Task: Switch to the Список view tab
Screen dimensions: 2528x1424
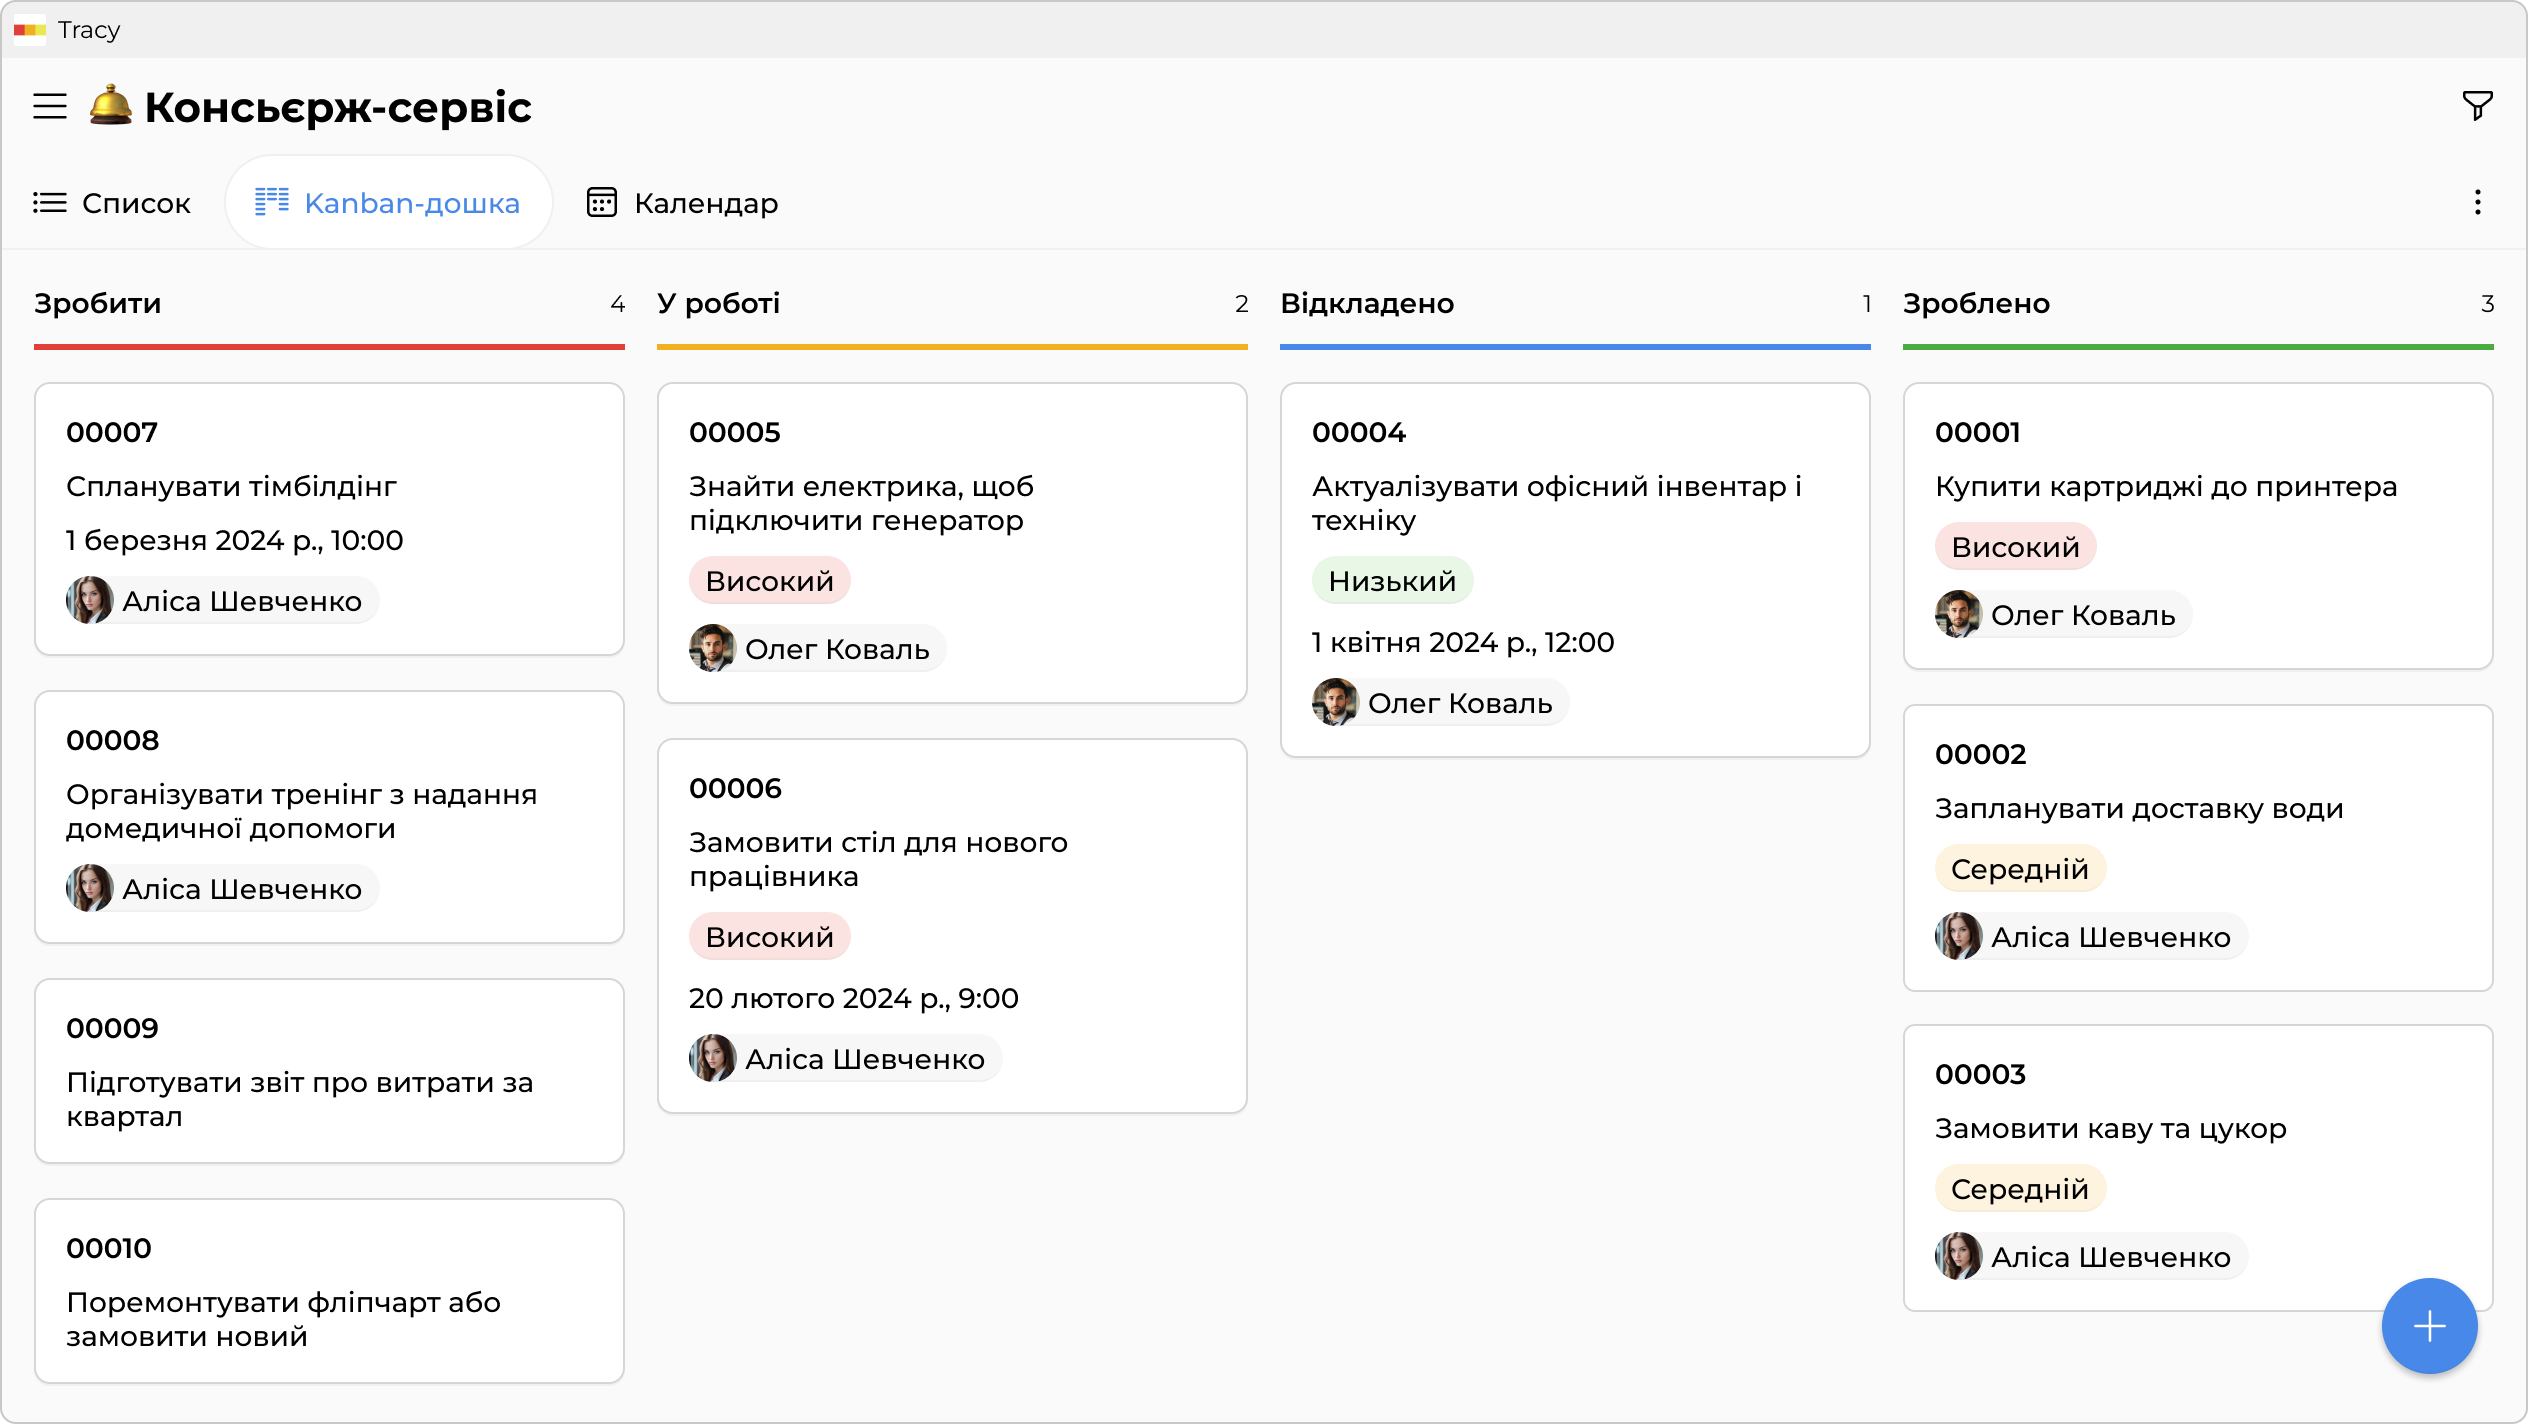Action: click(x=112, y=203)
